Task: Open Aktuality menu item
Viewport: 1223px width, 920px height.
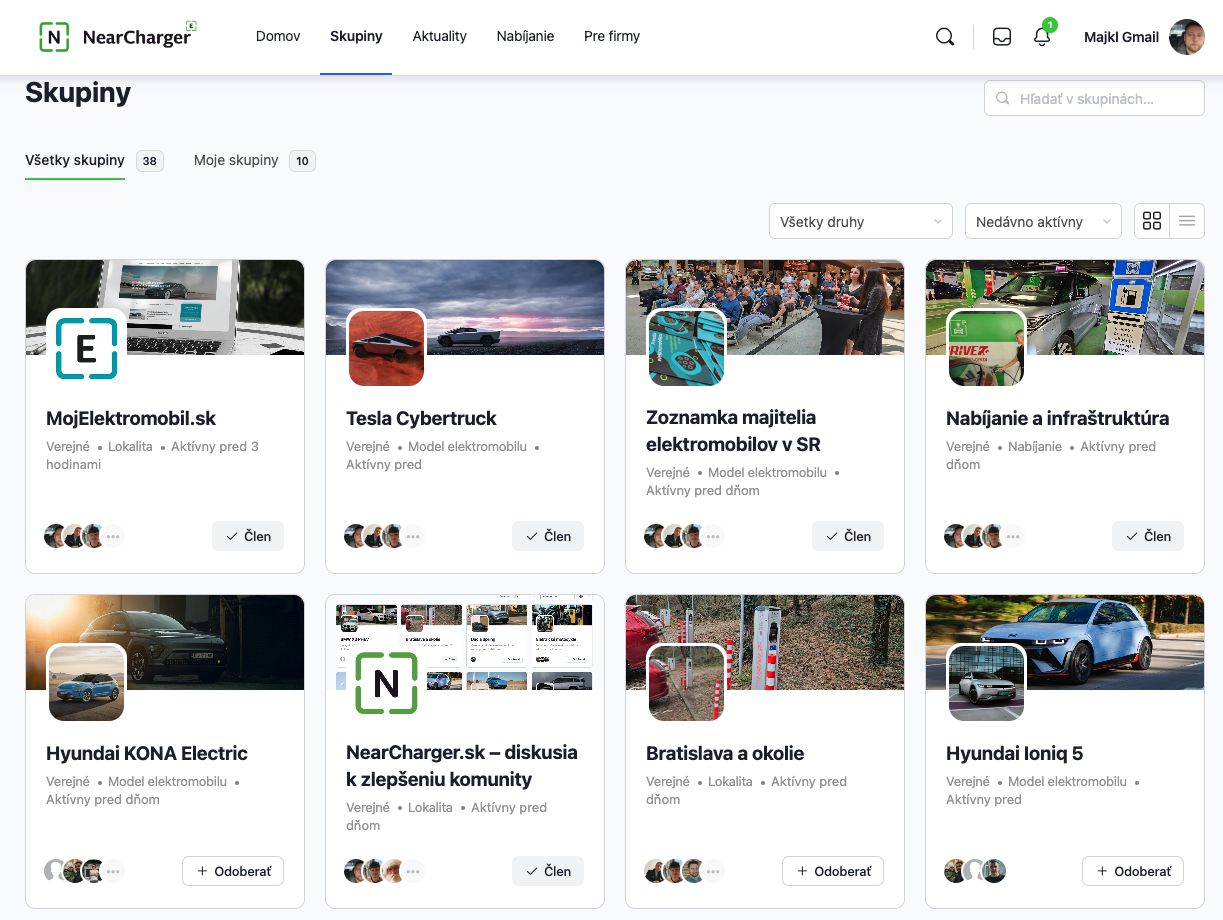Action: [x=440, y=36]
